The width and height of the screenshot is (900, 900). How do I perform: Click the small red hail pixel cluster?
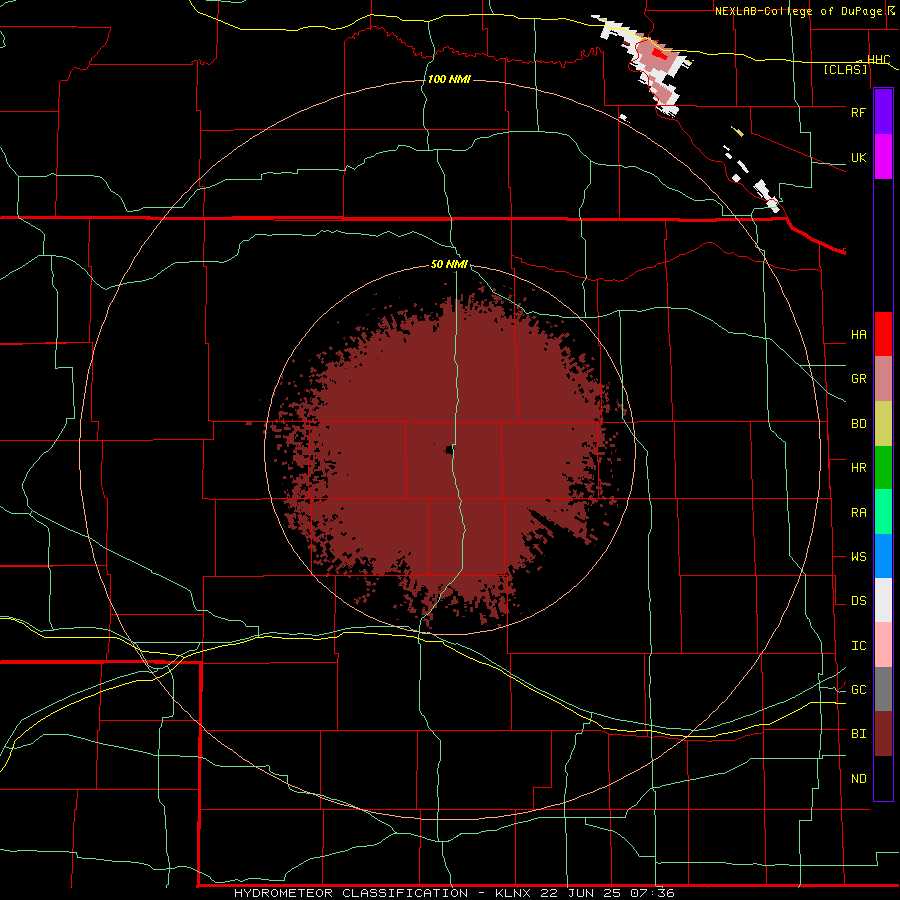click(660, 53)
